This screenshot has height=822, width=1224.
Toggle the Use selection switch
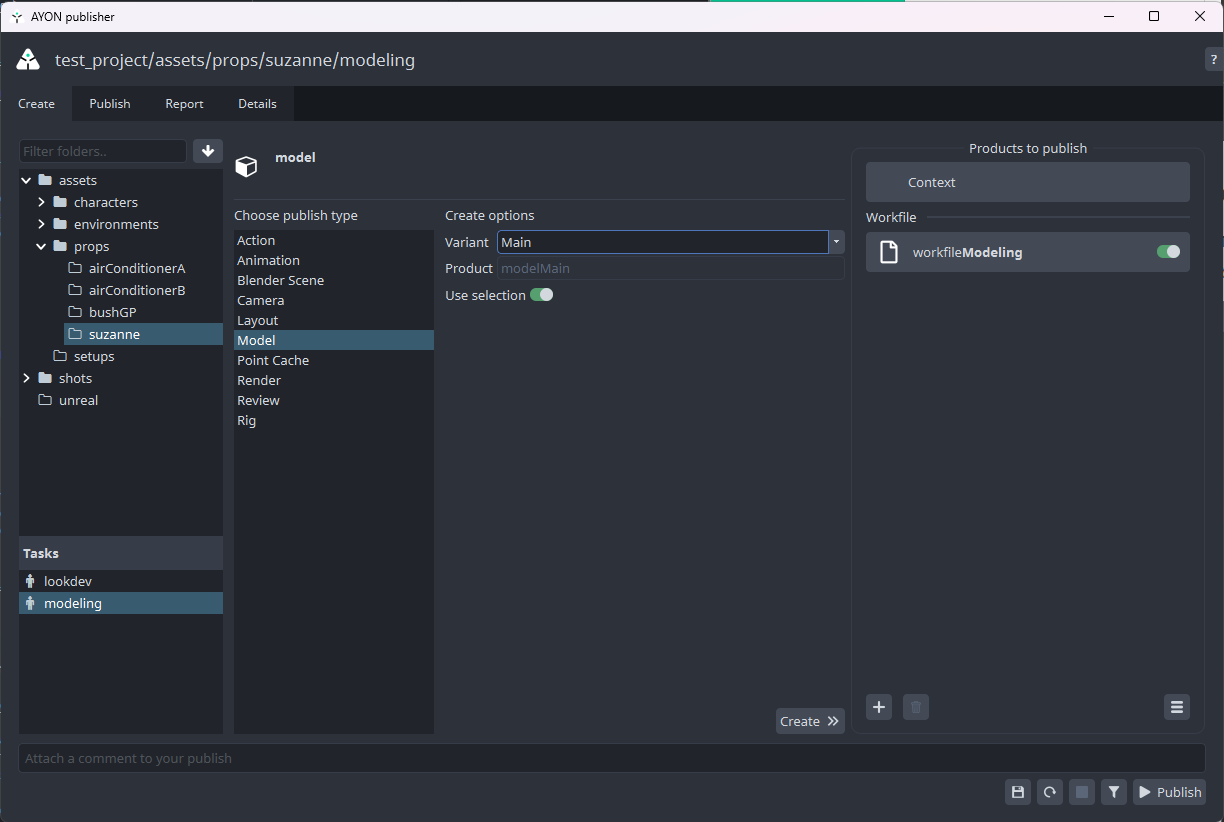(x=541, y=295)
